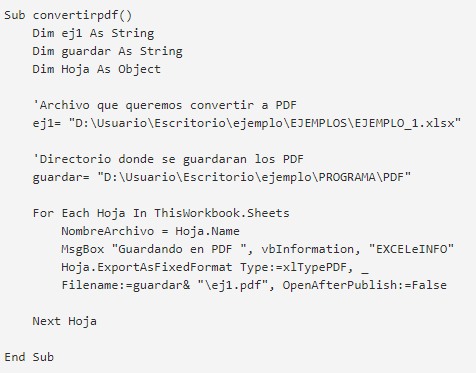Screen dimensions: 476x373
Task: Click the Sub convertirpdf() declaration line
Action: [x=68, y=15]
